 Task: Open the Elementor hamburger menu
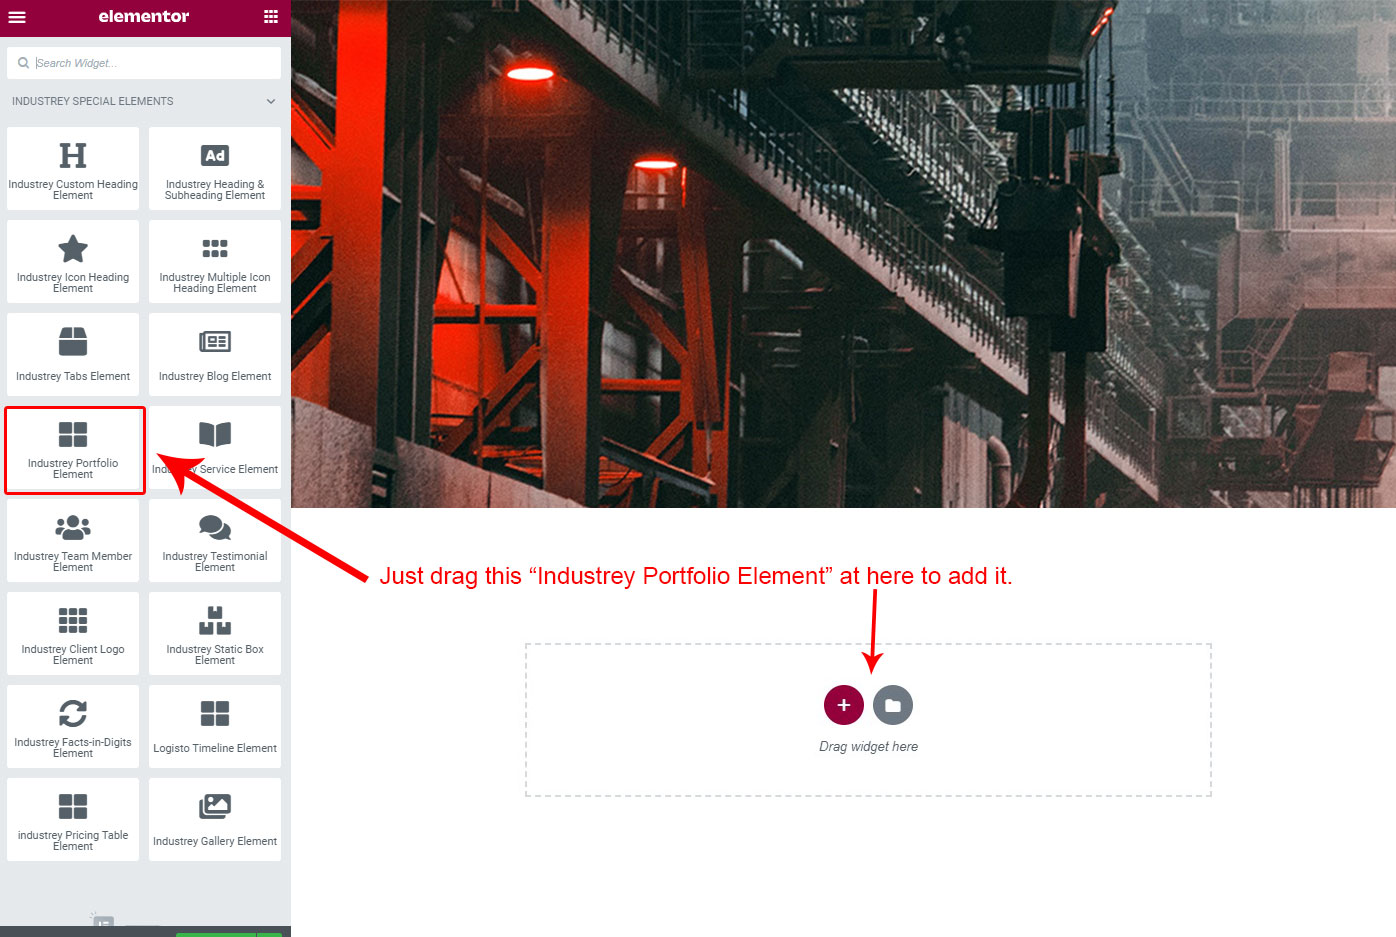17,17
